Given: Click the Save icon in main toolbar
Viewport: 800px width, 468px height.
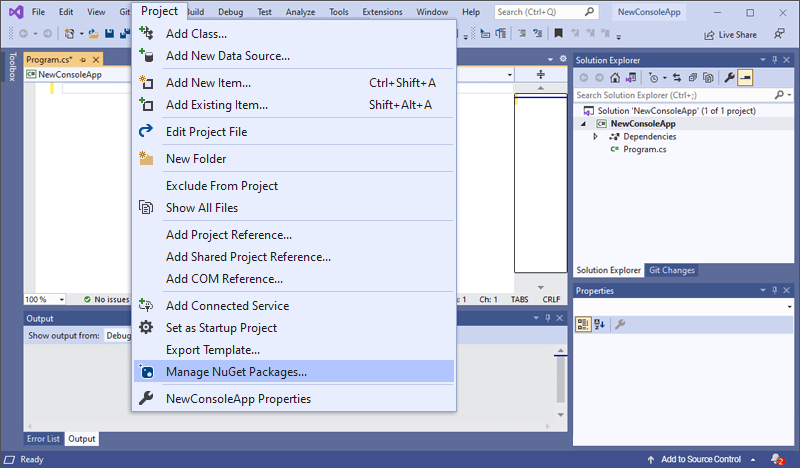Looking at the screenshot, I should coord(109,34).
